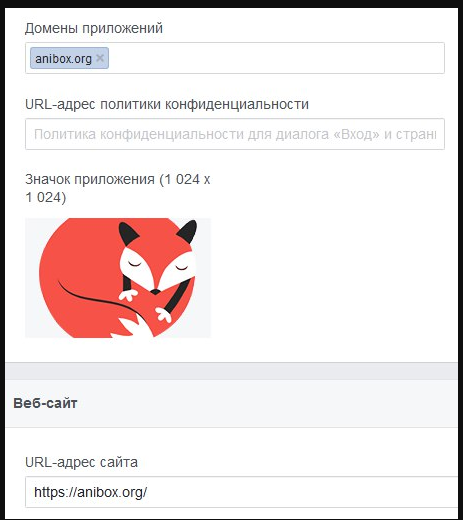Click the fox's closed right eye
The width and height of the screenshot is (463, 520).
coord(182,268)
